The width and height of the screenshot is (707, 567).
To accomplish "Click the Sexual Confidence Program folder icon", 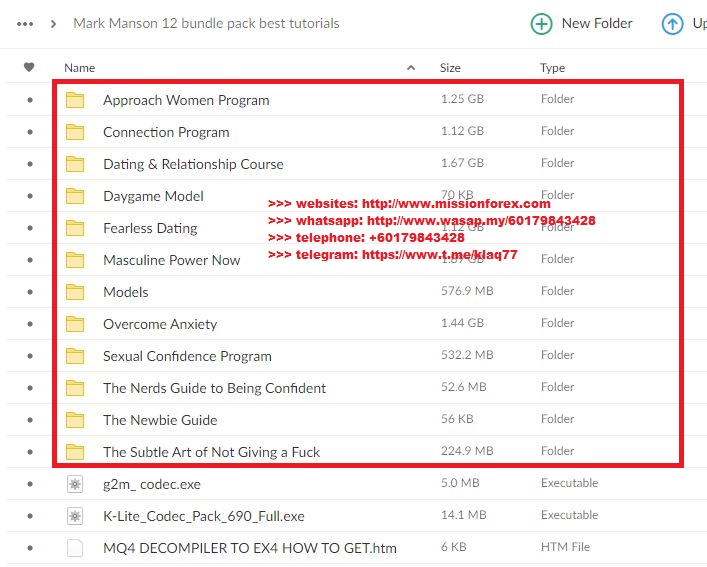I will click(x=75, y=356).
